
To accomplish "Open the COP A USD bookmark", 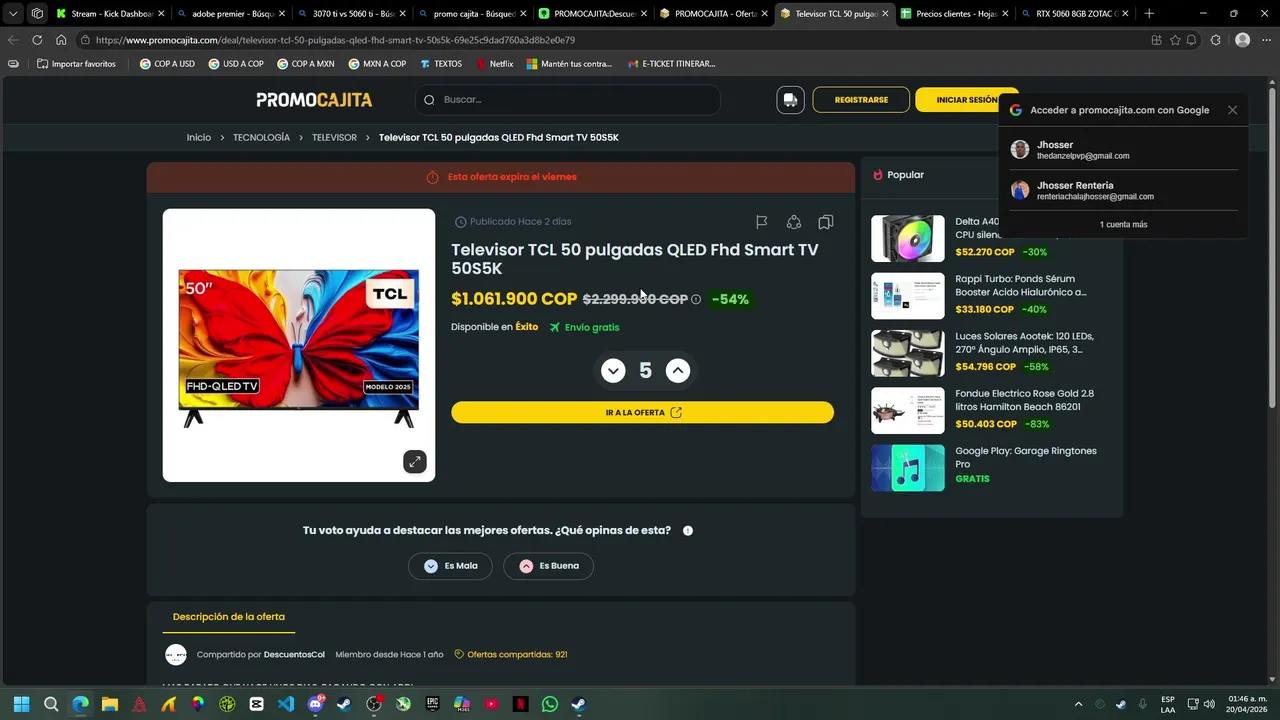I will click(167, 64).
